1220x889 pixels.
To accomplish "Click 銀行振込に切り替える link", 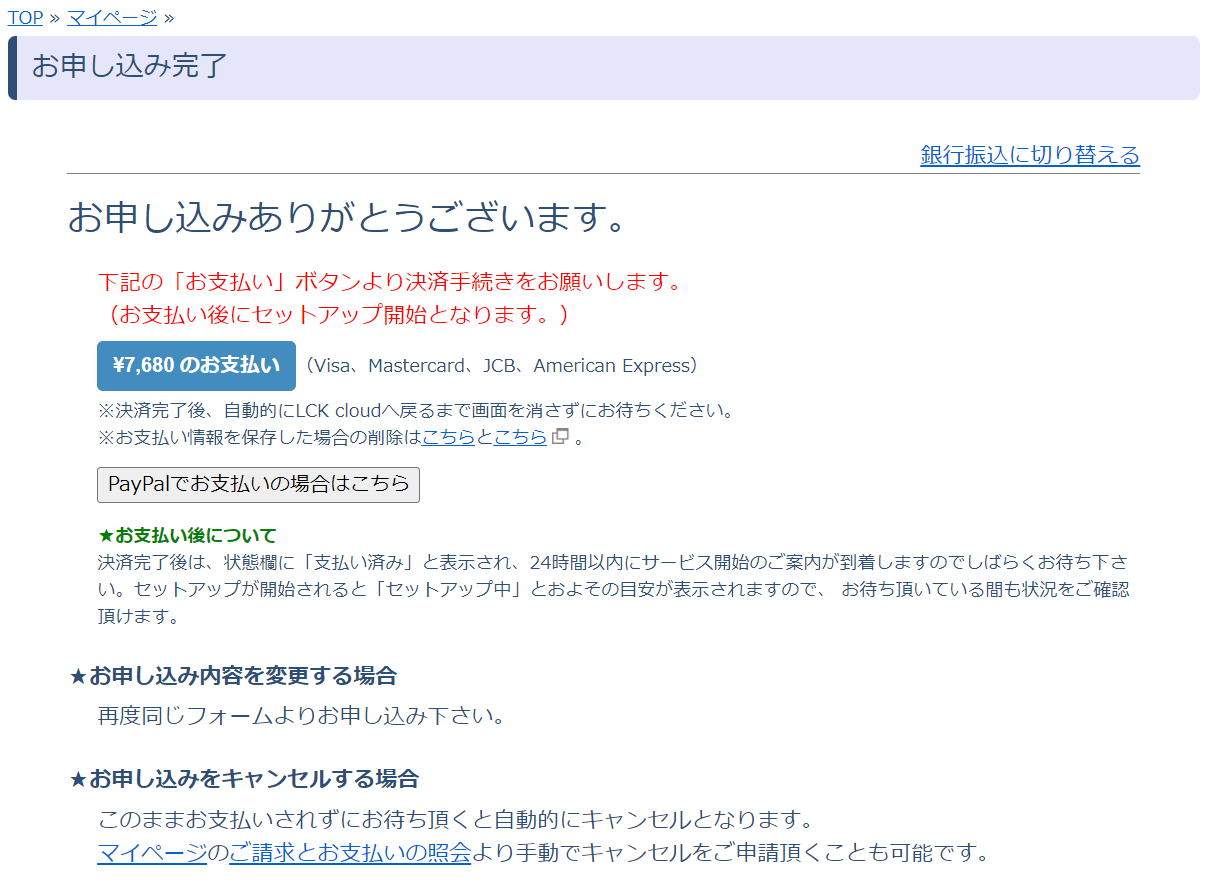I will pos(1030,155).
